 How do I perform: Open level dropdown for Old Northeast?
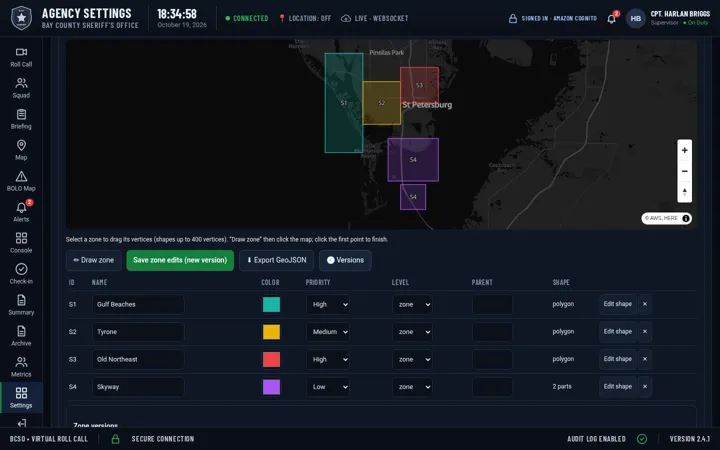coord(412,360)
